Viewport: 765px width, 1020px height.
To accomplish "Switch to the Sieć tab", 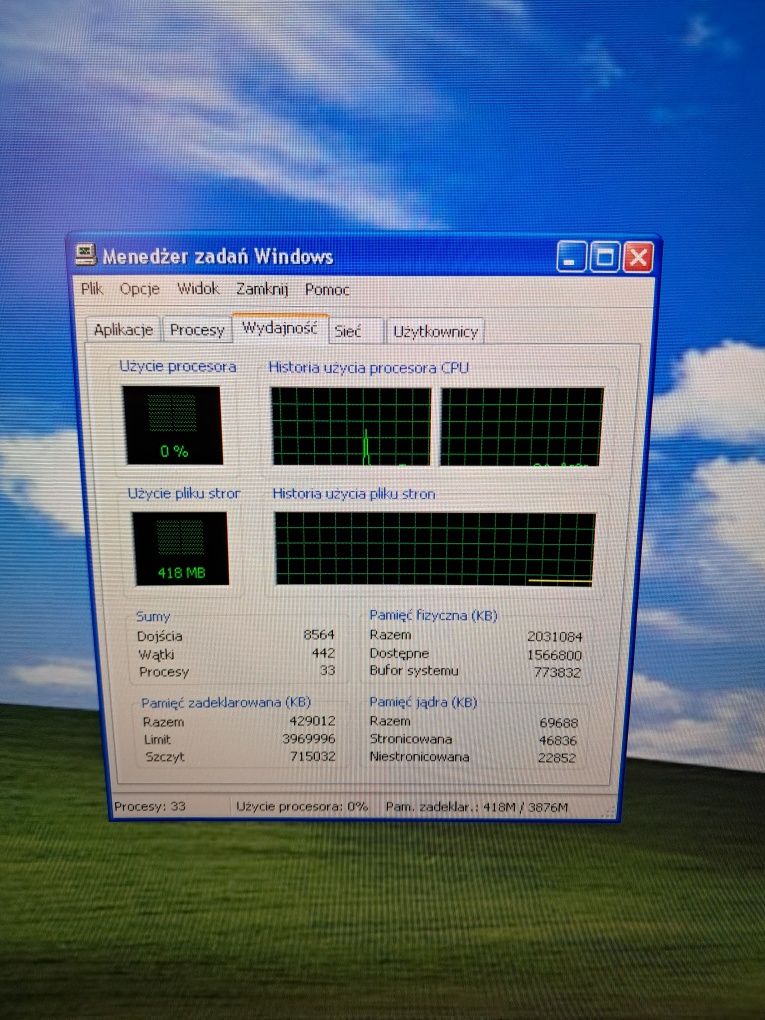I will [x=356, y=331].
